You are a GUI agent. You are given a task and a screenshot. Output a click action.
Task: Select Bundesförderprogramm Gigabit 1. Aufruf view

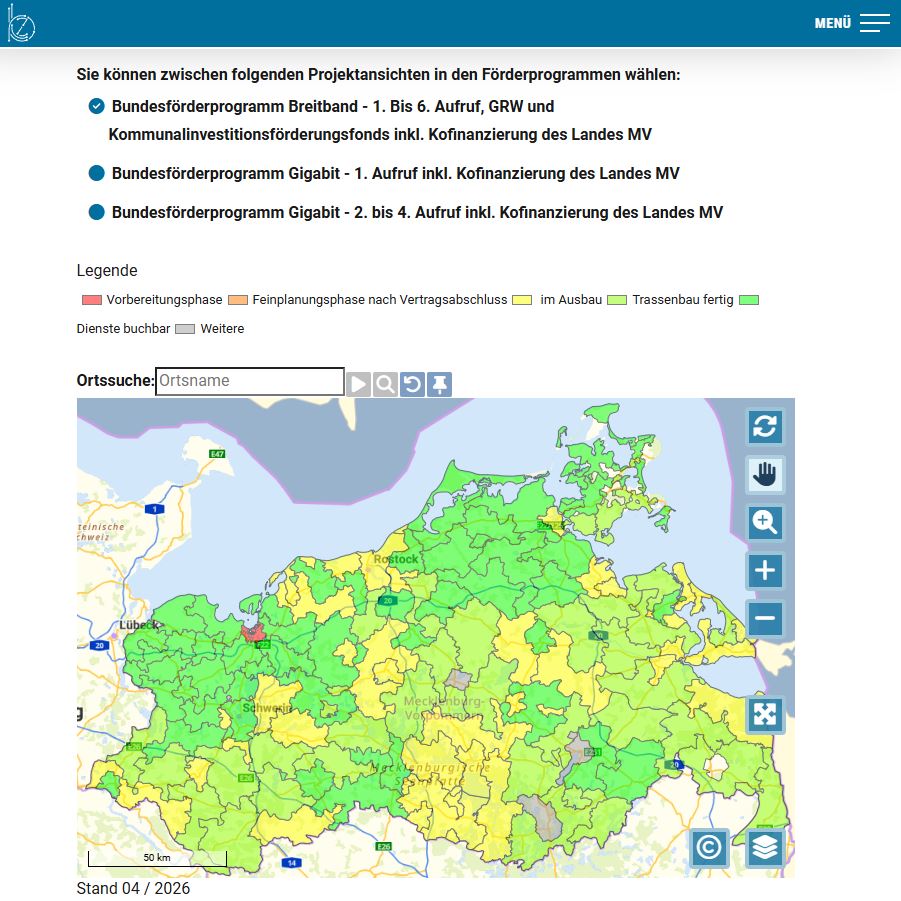click(96, 173)
